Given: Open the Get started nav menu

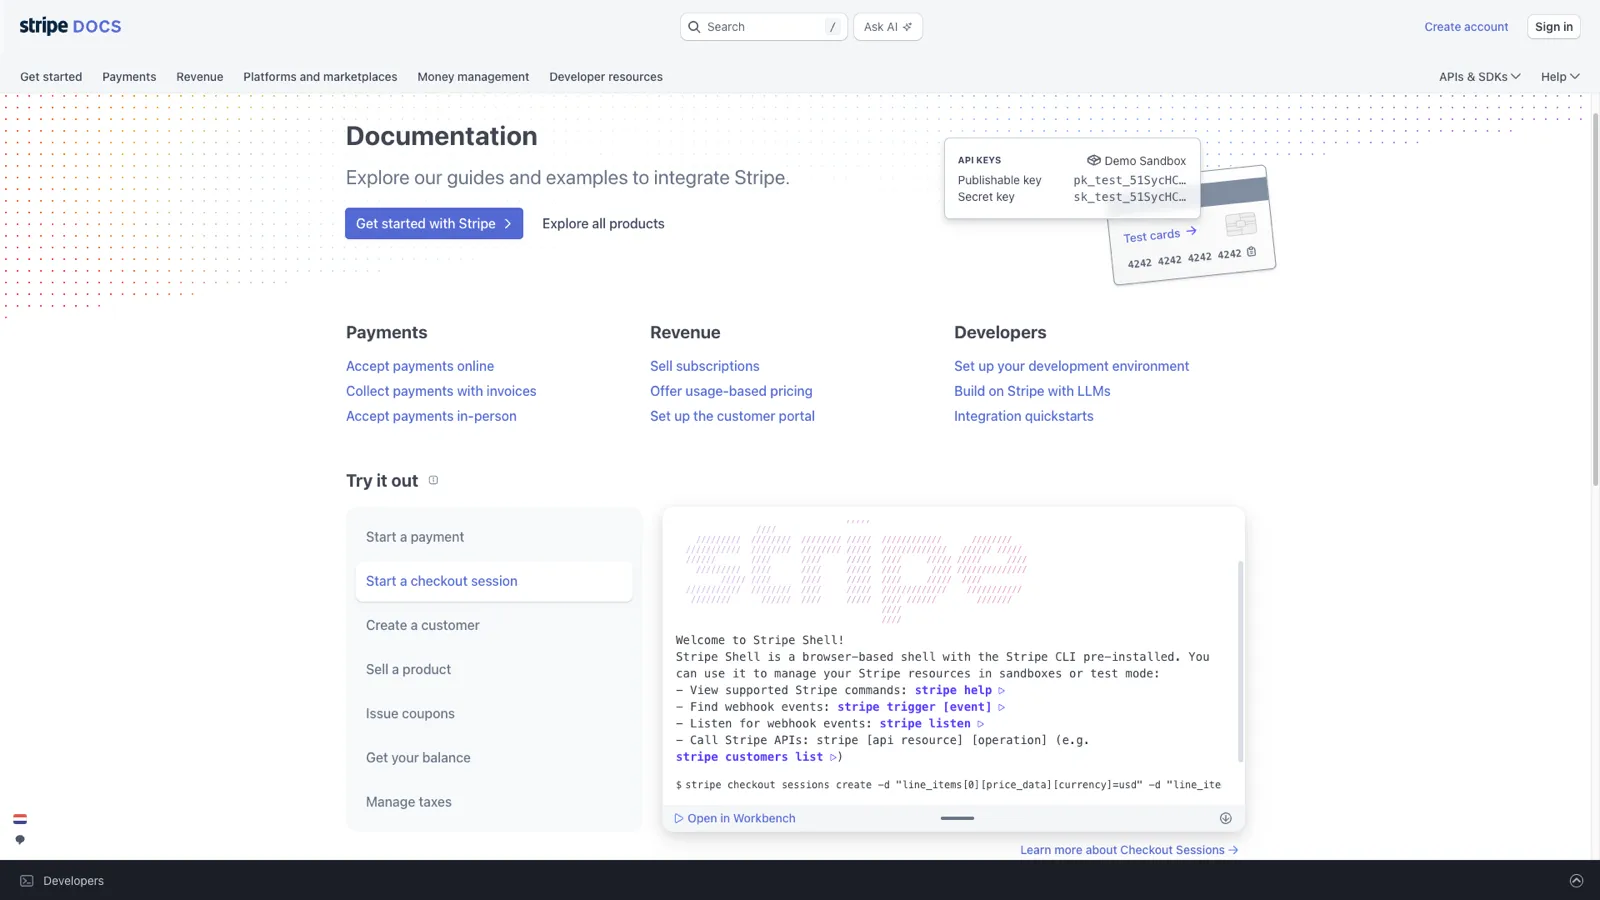Looking at the screenshot, I should click(x=51, y=77).
